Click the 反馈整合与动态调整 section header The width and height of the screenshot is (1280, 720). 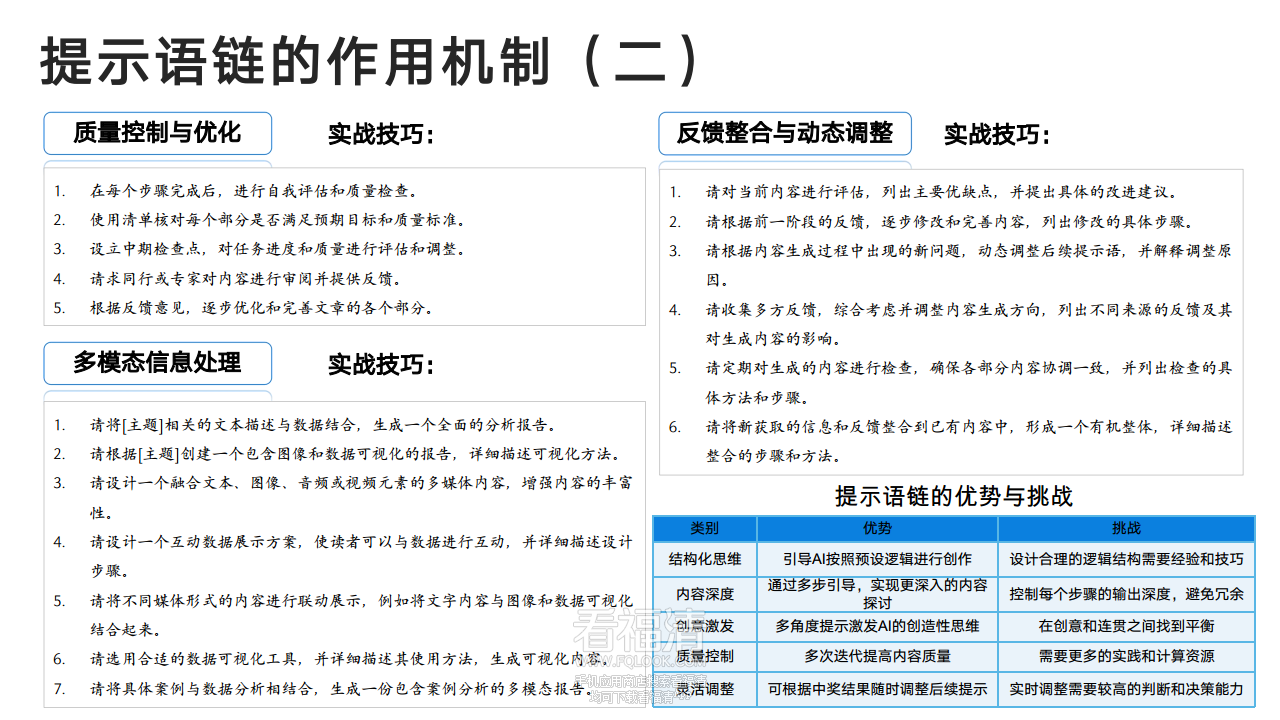click(784, 133)
